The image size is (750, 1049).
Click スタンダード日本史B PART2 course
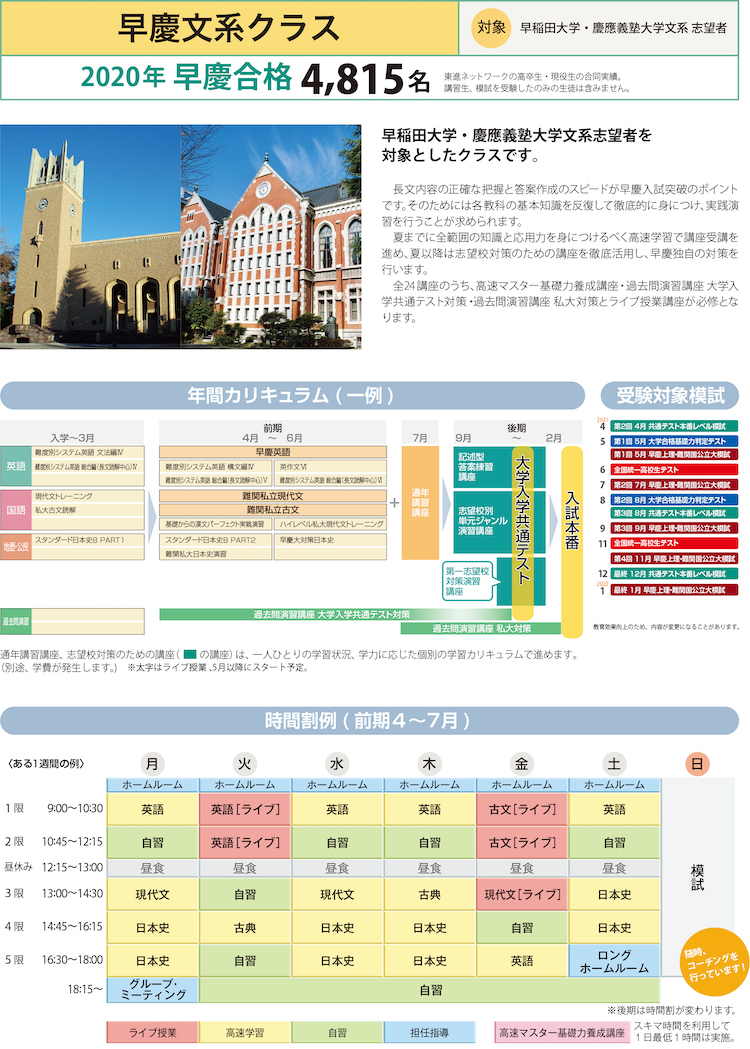point(215,540)
